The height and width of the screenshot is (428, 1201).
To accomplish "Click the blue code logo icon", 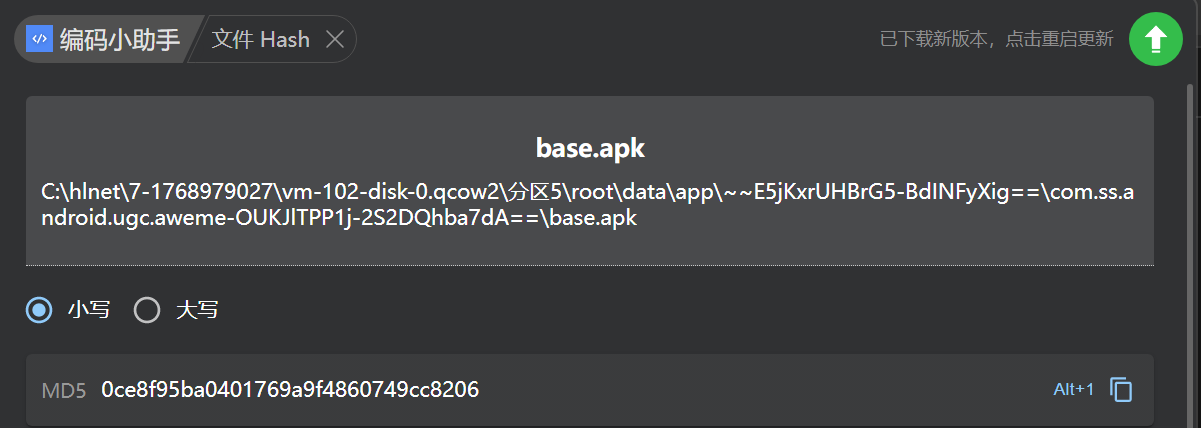I will tap(39, 39).
